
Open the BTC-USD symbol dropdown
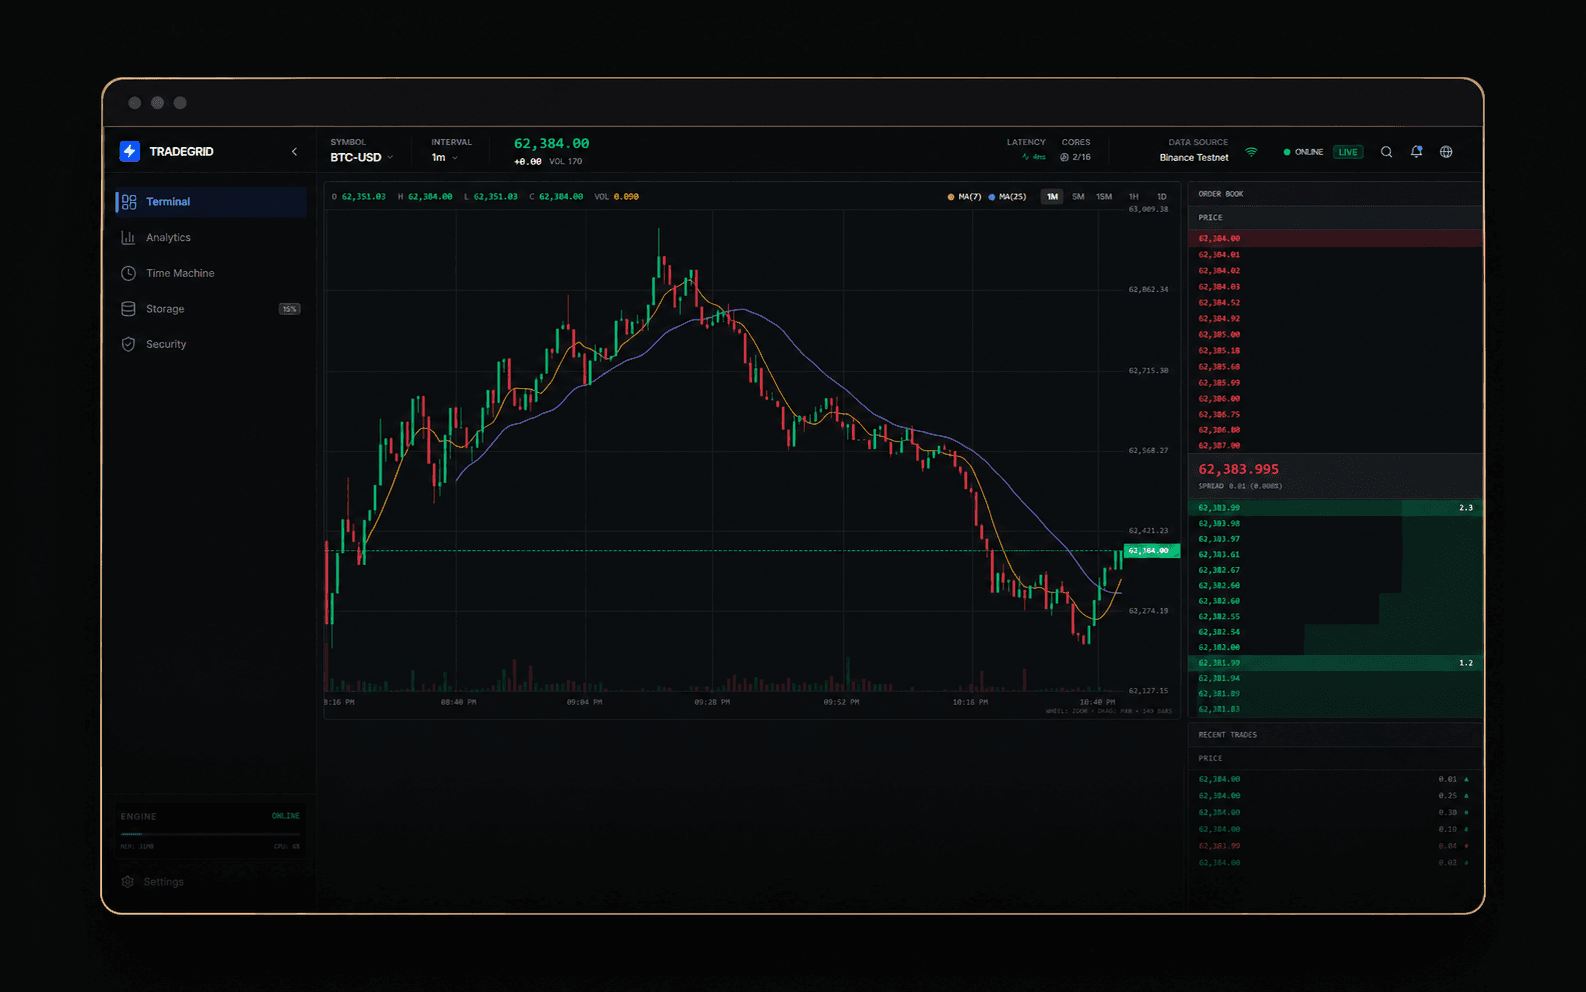361,158
